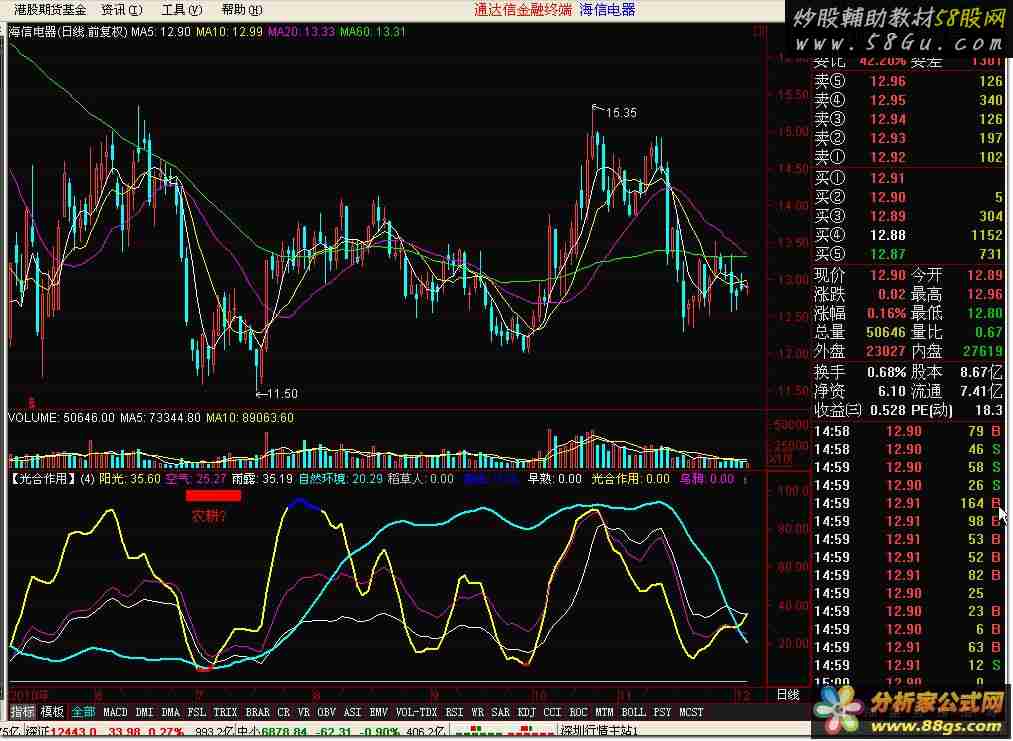1013x741 pixels.
Task: Select the 买④ 12.88 bid row
Action: (908, 235)
